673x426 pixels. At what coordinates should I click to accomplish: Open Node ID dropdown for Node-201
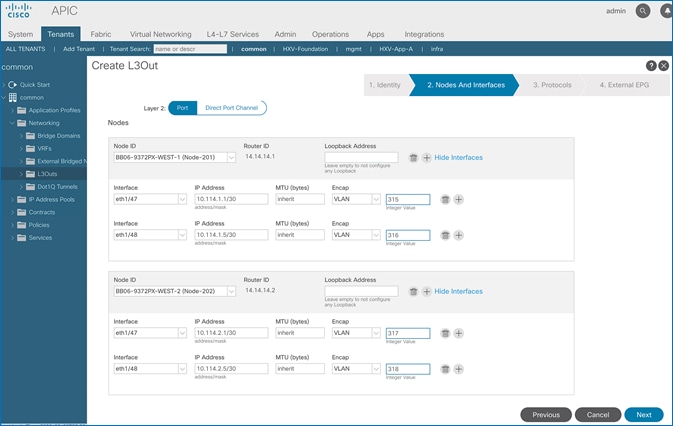coord(231,157)
